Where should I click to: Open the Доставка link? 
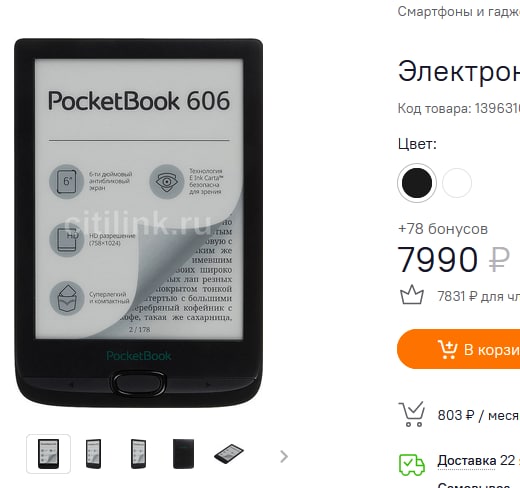pos(467,461)
